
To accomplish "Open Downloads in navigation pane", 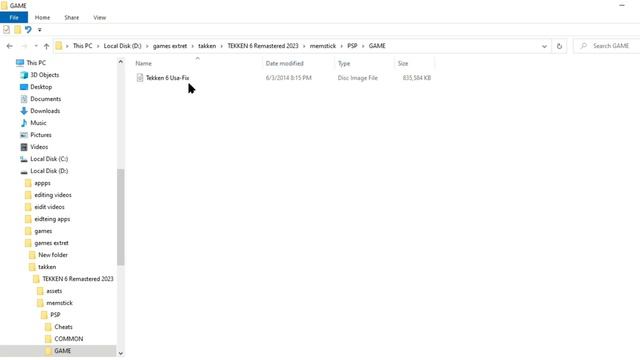I will point(45,111).
